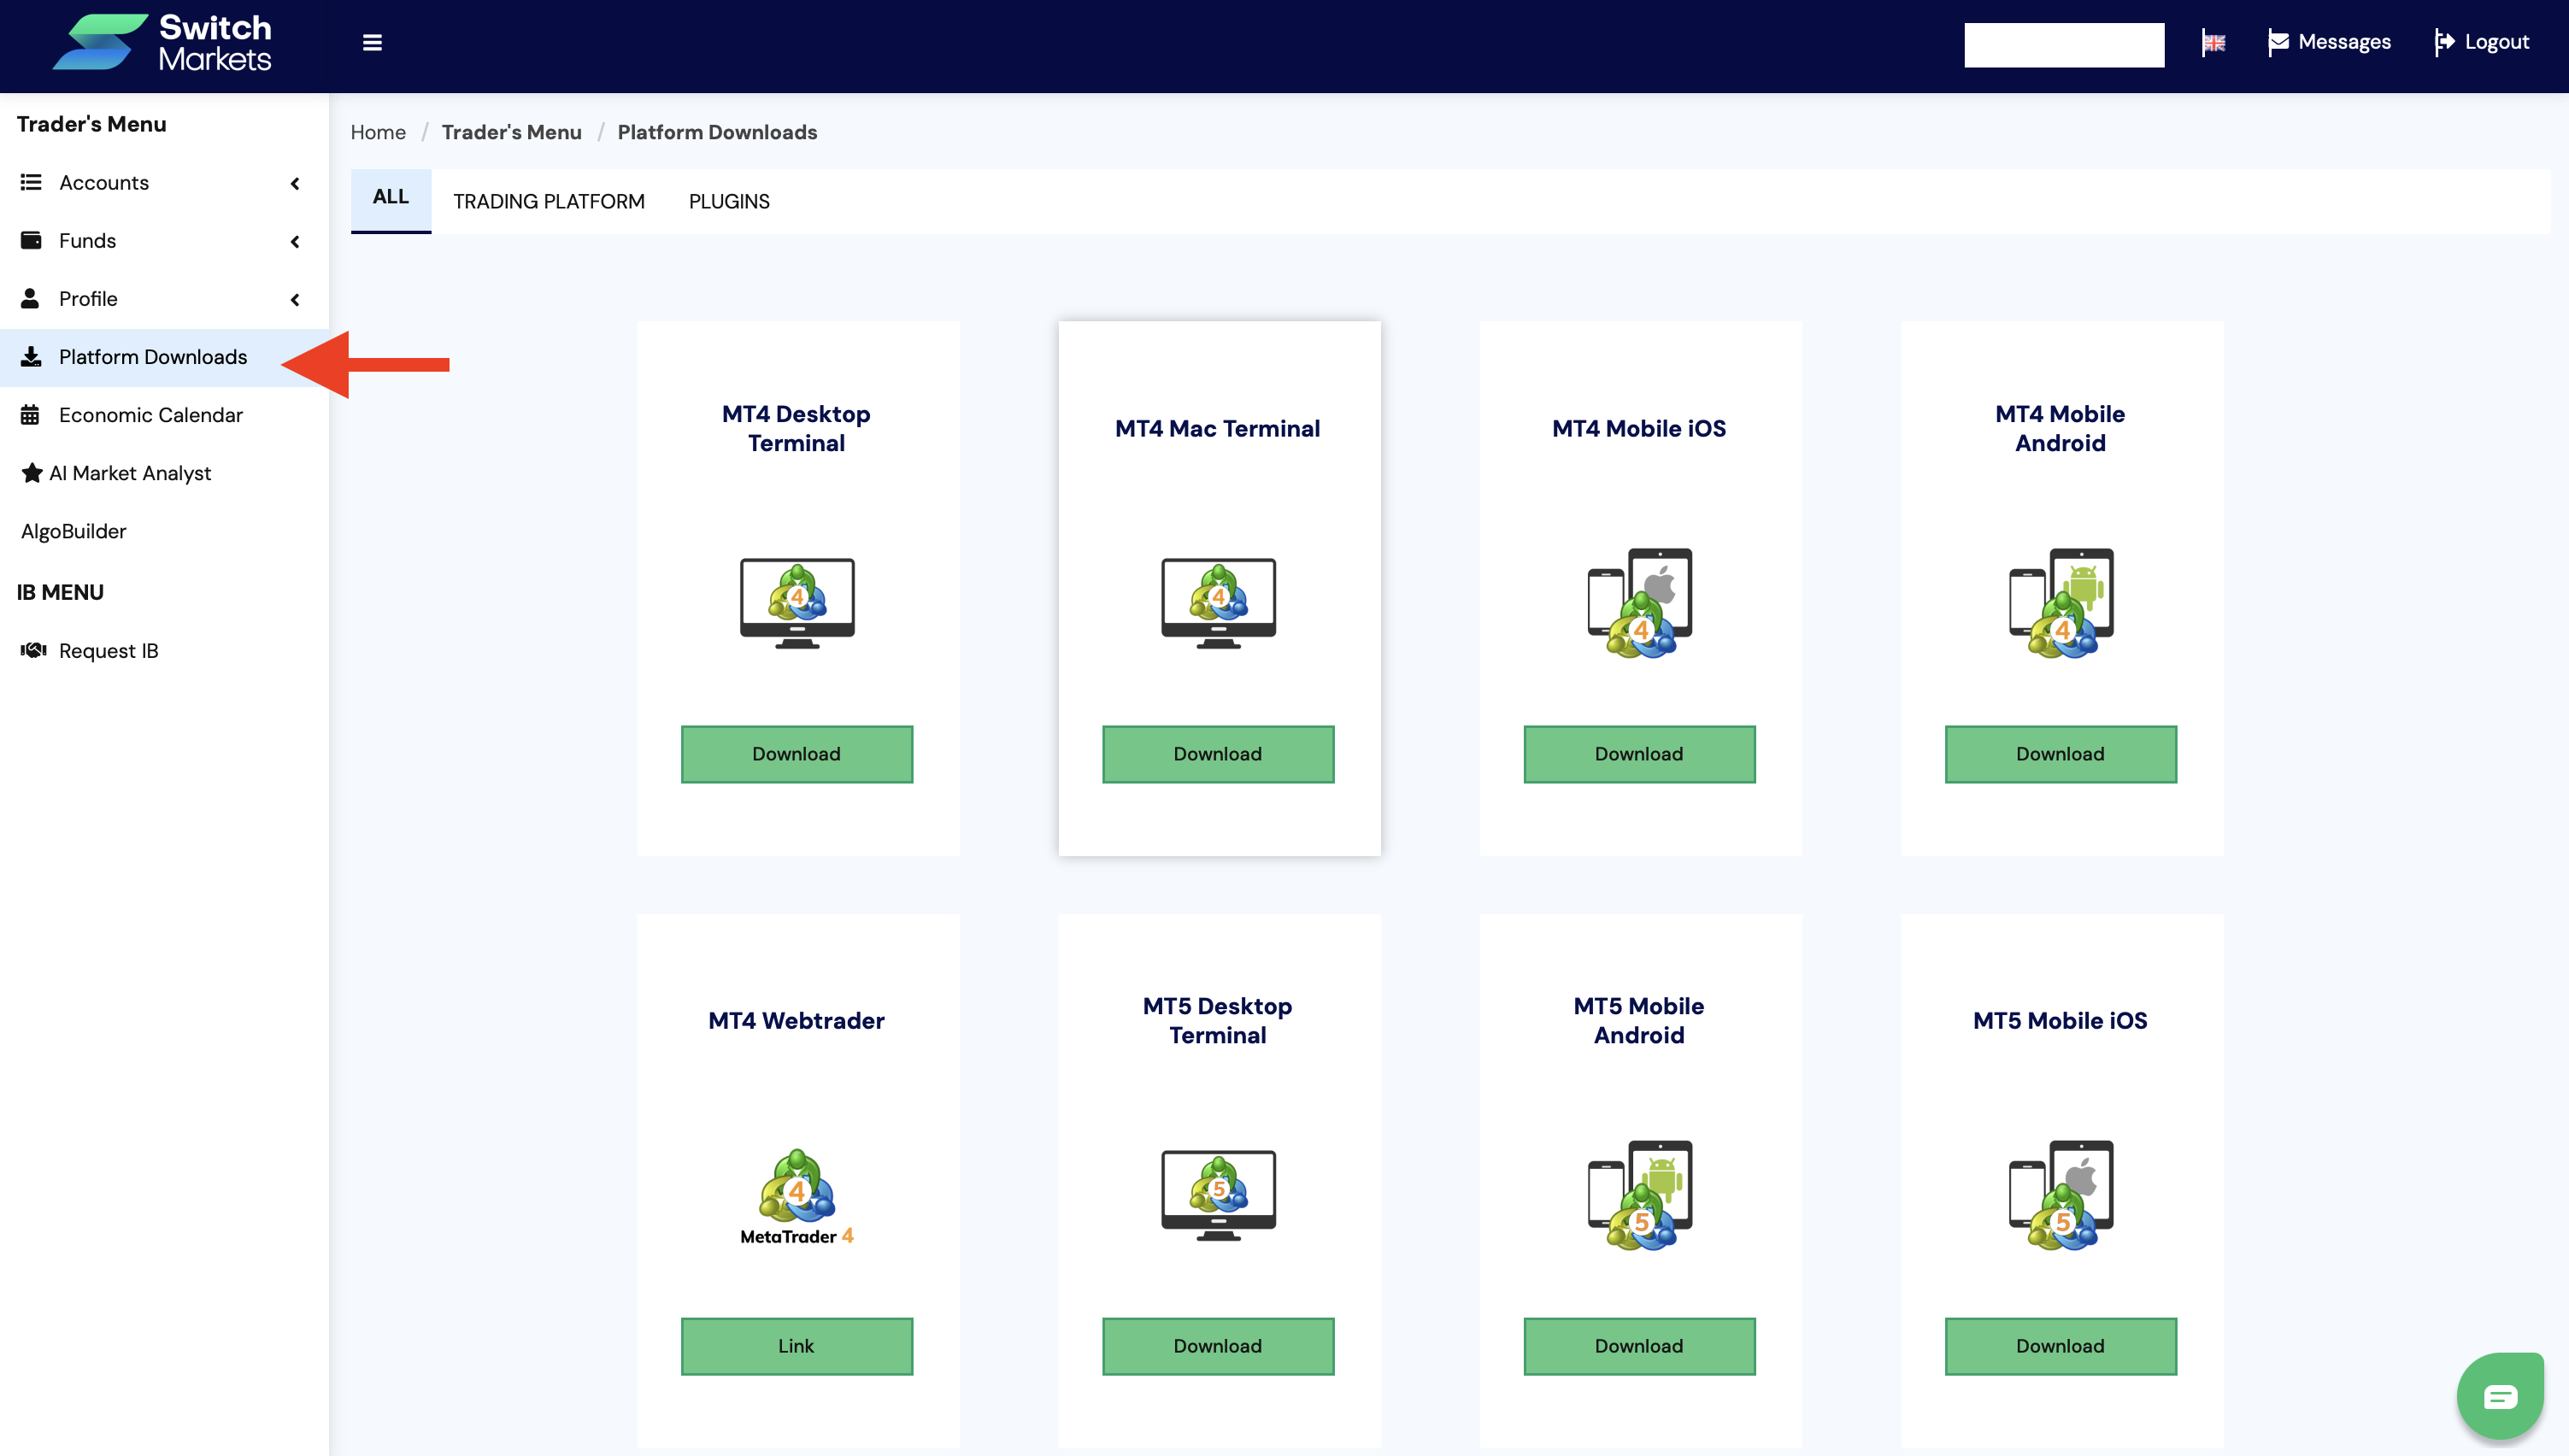Open the PLUGINS tab

[x=729, y=200]
